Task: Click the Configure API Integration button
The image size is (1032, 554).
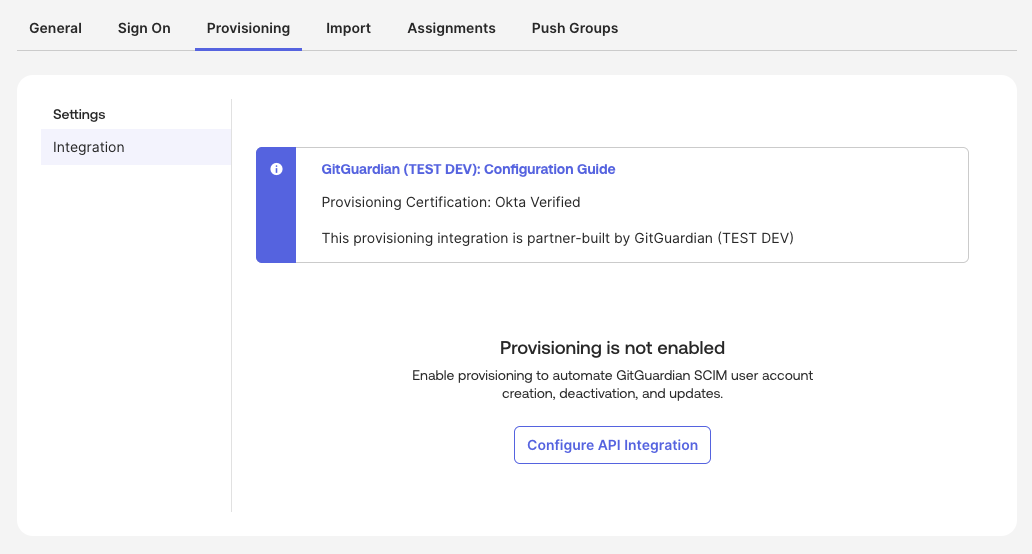Action: [612, 445]
